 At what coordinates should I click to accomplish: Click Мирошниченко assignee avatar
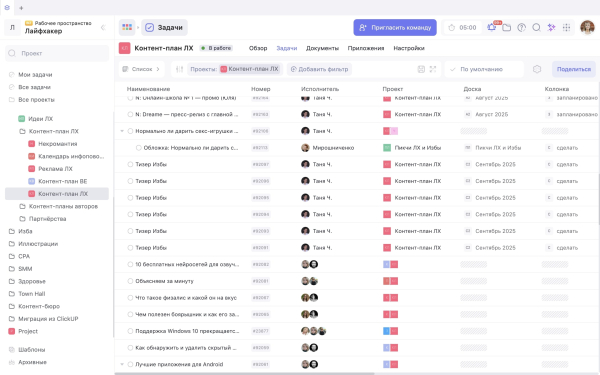(x=305, y=148)
